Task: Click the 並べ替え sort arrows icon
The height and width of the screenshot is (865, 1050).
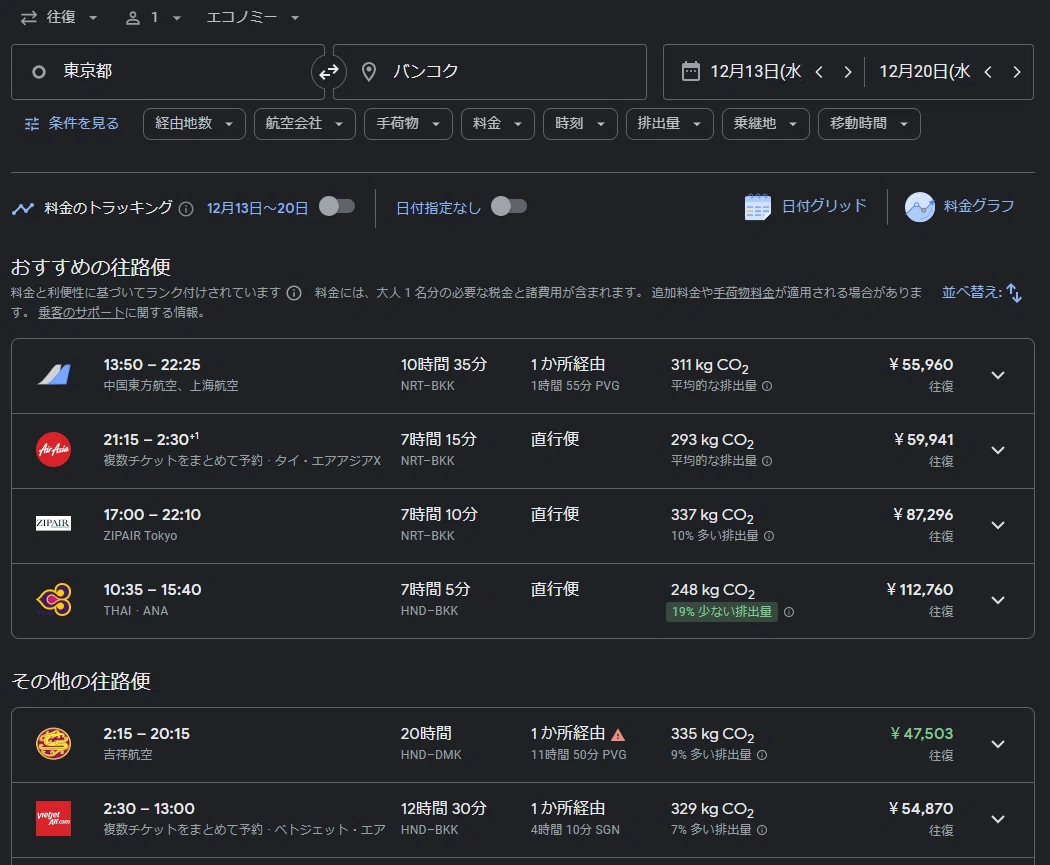Action: (x=1015, y=293)
